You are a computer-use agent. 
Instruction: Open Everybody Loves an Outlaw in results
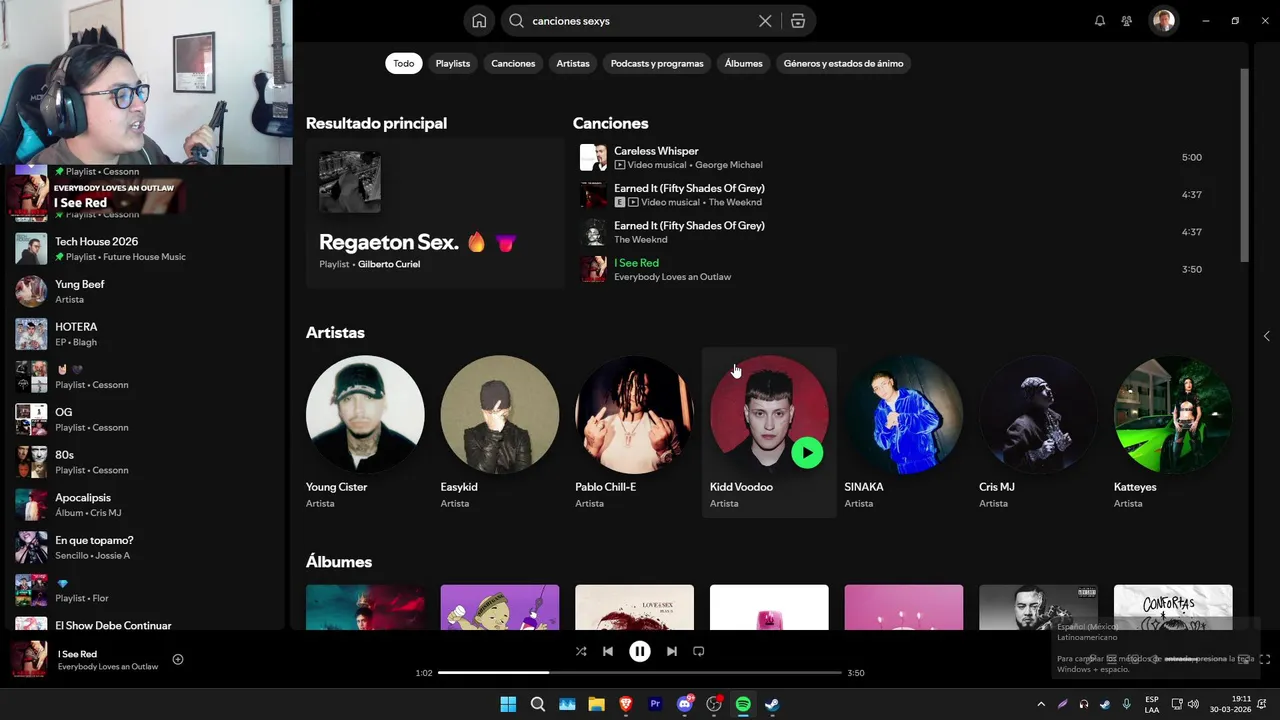(672, 277)
